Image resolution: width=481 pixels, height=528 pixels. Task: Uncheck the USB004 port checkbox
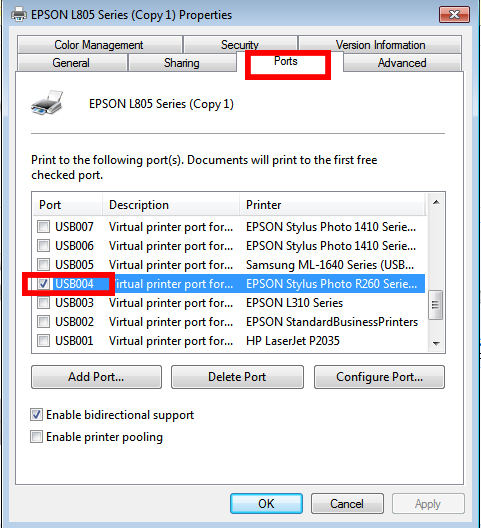click(43, 284)
